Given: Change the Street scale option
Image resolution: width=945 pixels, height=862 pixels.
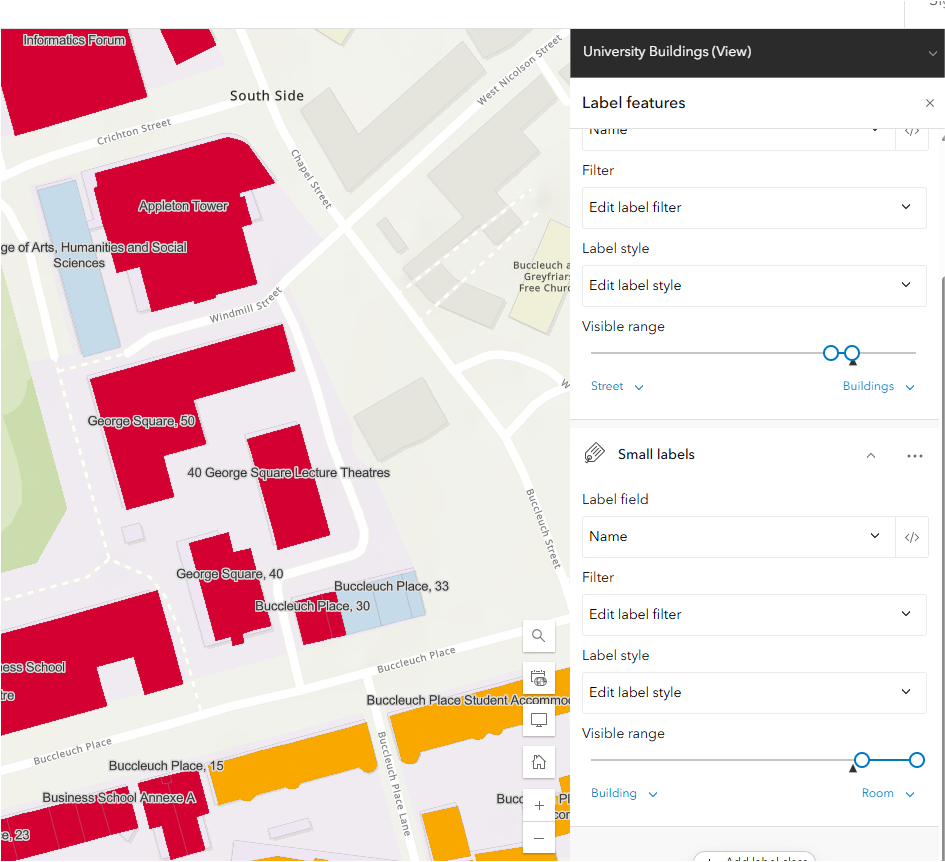Looking at the screenshot, I should (617, 386).
